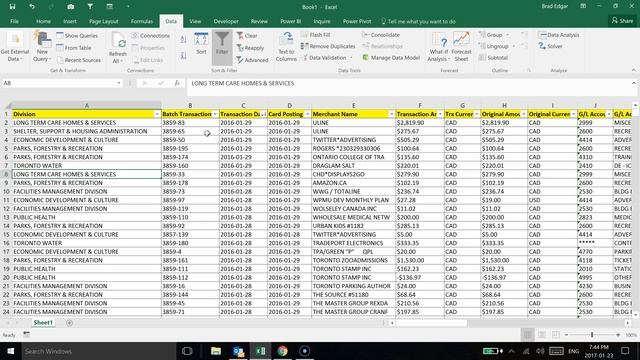Image resolution: width=640 pixels, height=360 pixels.
Task: Click the camera icon in quick access toolbar
Action: click(71, 7)
